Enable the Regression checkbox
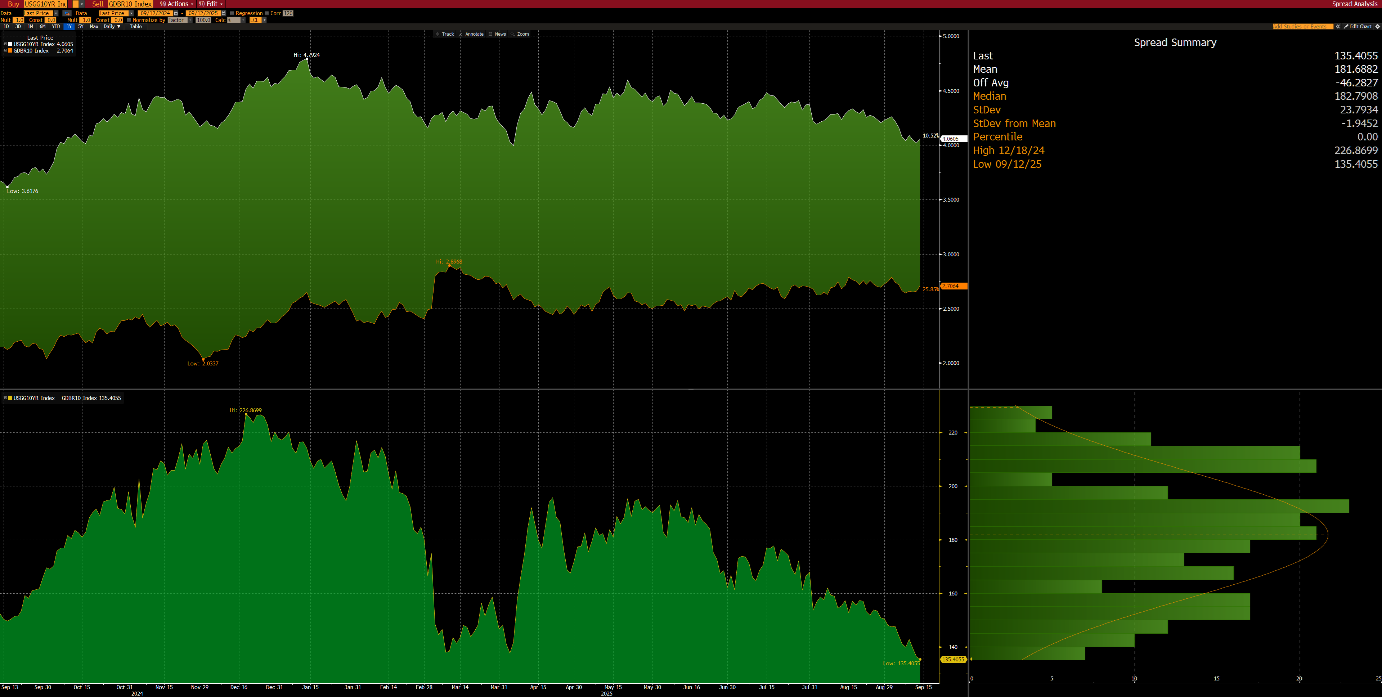 click(x=232, y=13)
